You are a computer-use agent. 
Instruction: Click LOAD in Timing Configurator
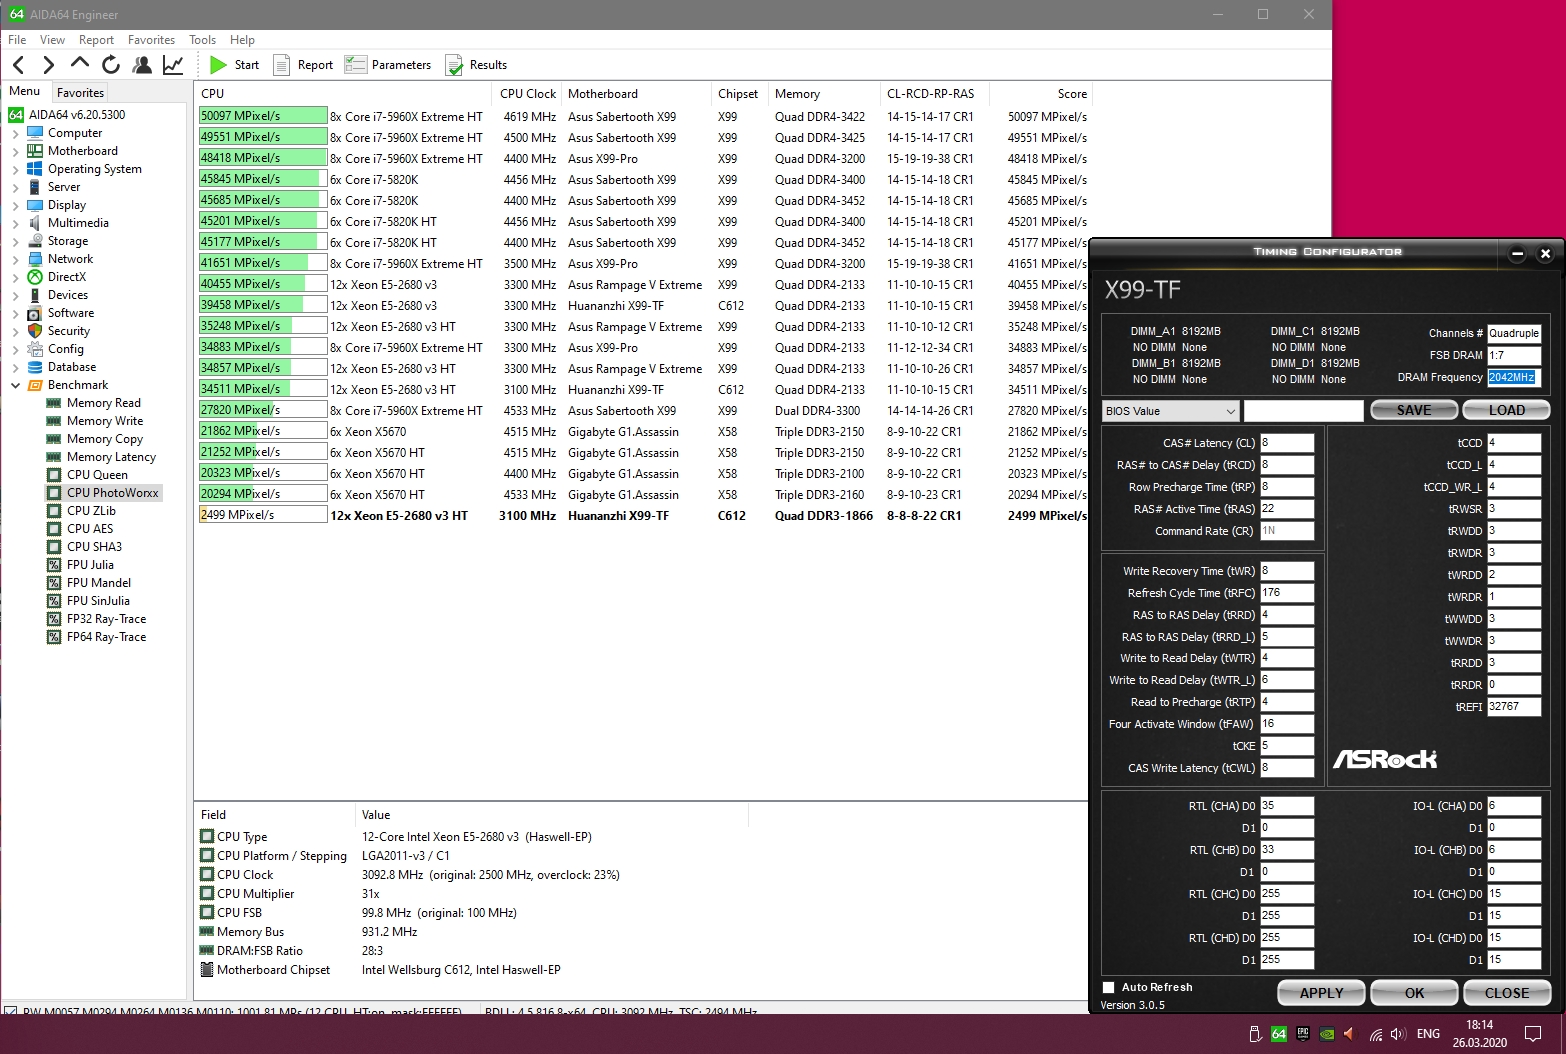1506,410
